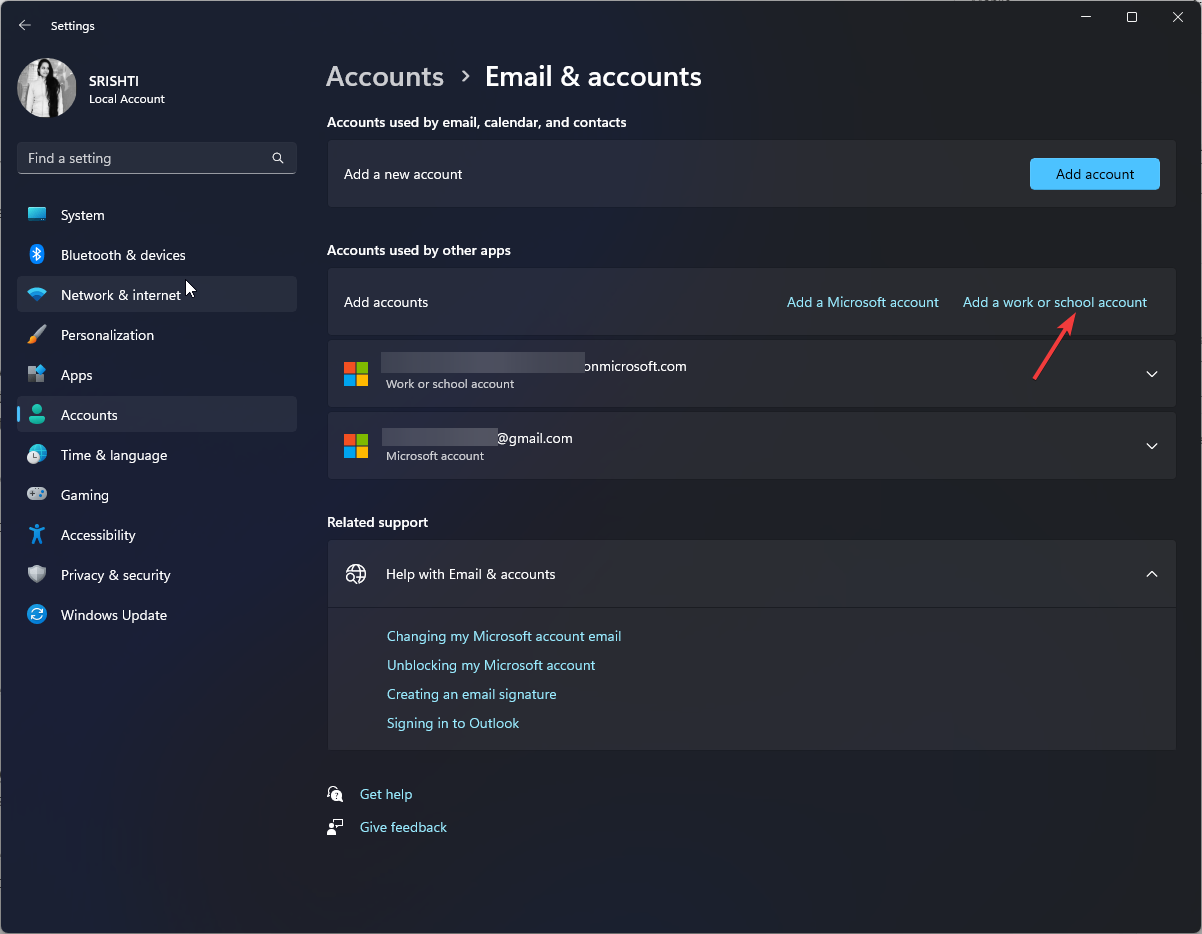This screenshot has width=1202, height=934.
Task: Open System settings from the sidebar
Action: [x=82, y=214]
